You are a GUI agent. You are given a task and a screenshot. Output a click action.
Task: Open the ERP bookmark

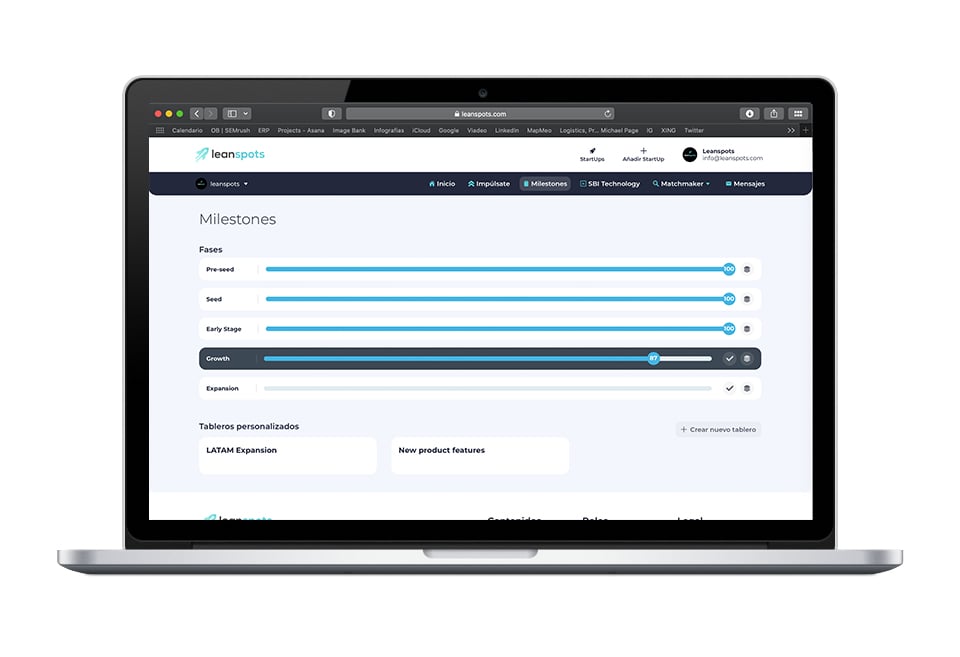[264, 130]
